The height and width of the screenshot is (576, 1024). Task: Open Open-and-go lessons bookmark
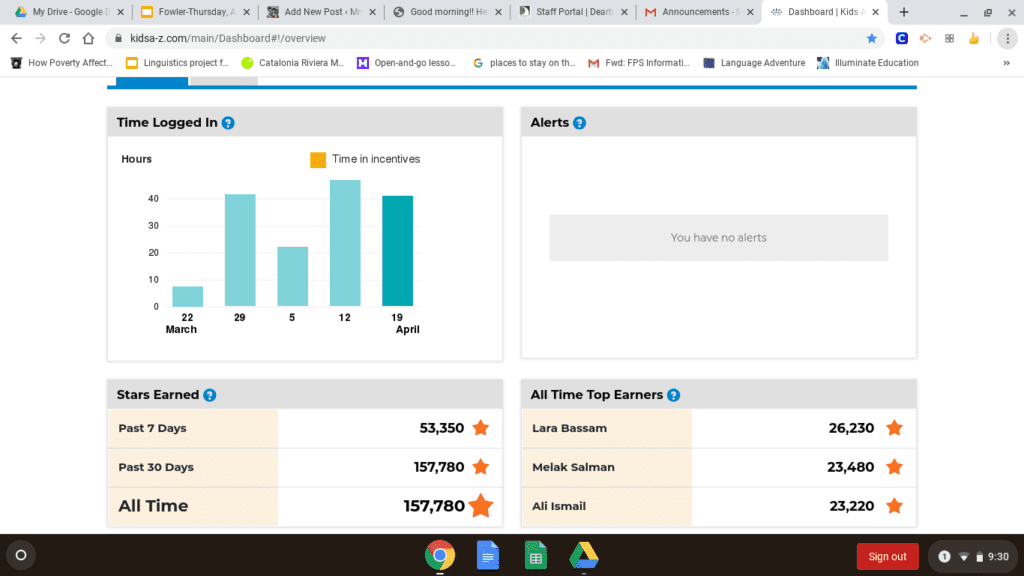[406, 63]
